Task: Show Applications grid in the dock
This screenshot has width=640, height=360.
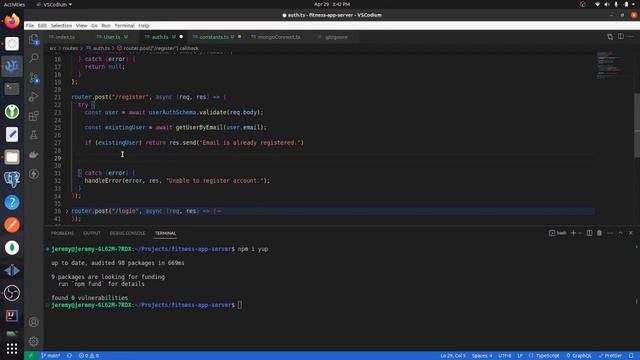Action: (12, 349)
